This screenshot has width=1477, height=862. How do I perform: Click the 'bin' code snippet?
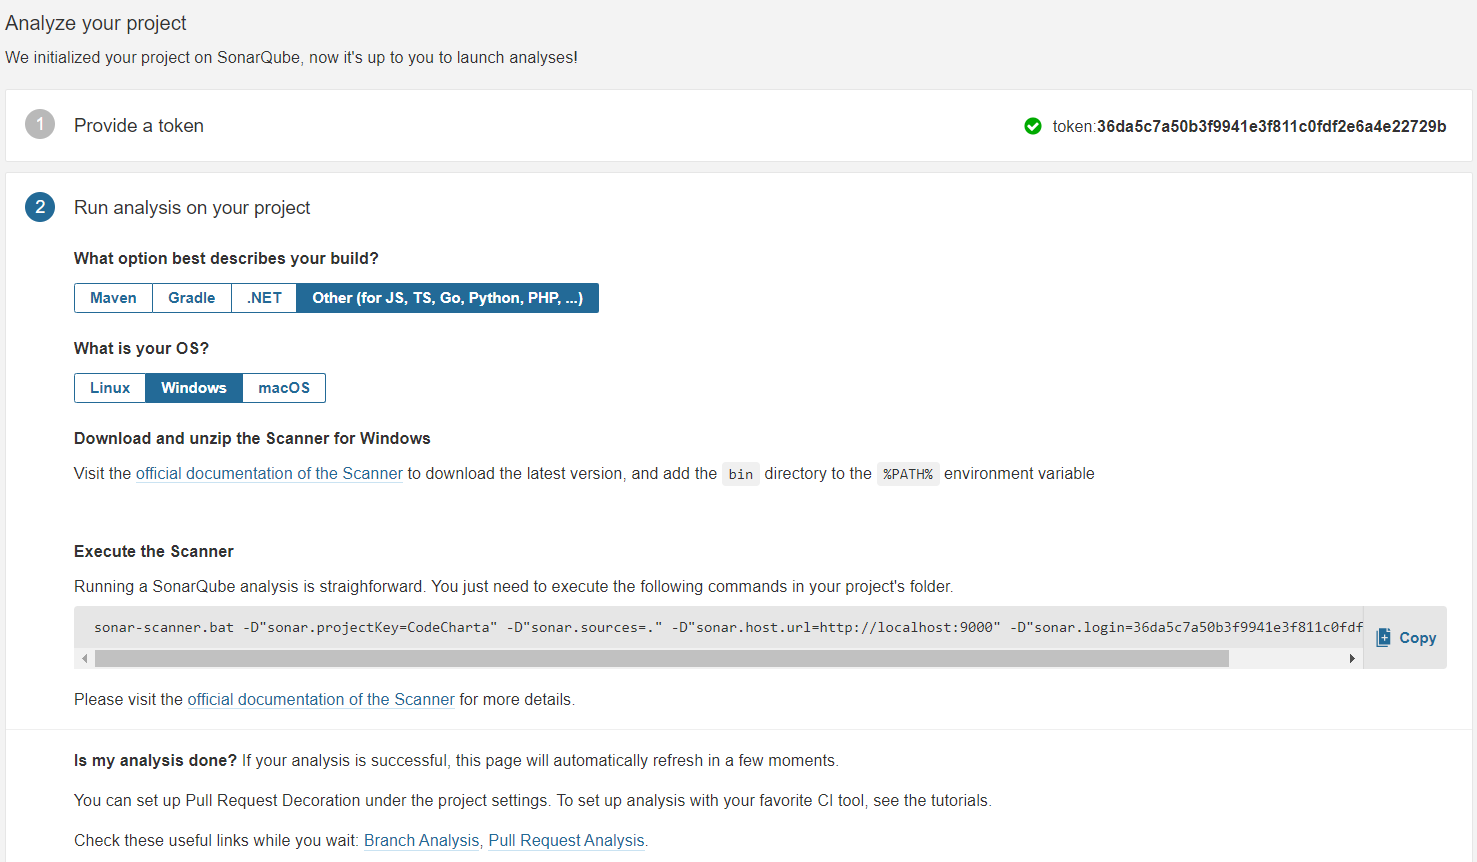coord(741,474)
